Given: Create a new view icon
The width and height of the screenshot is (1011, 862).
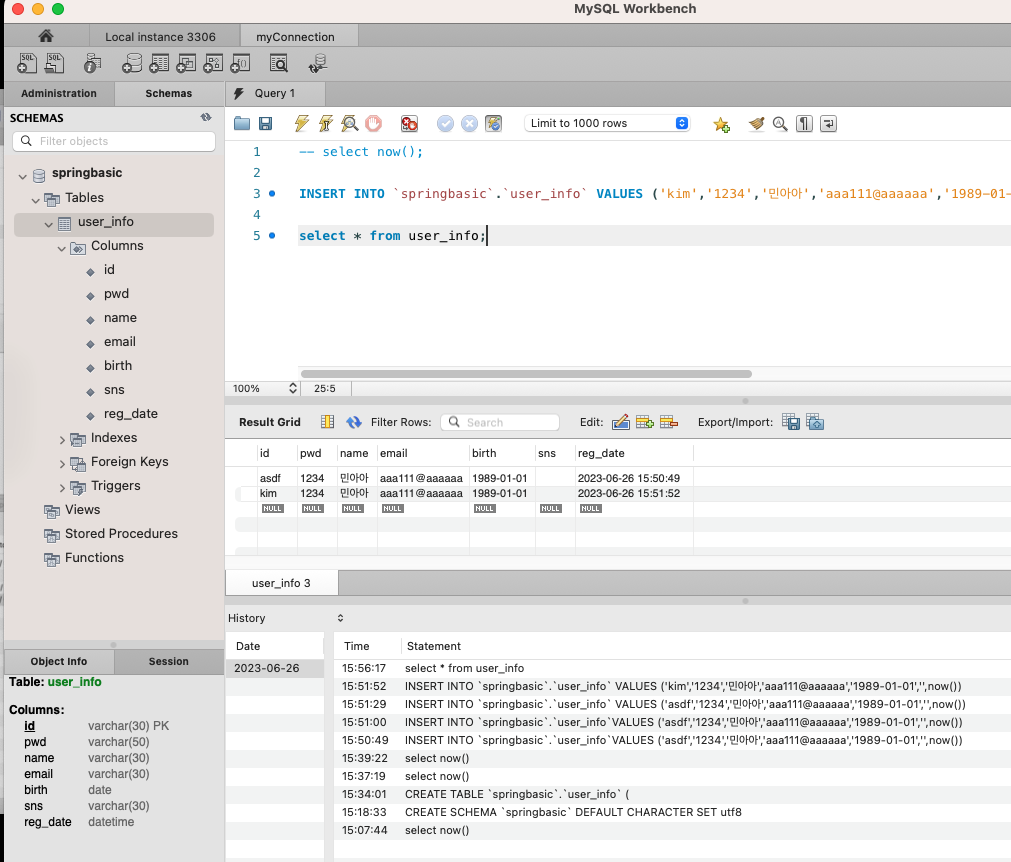Looking at the screenshot, I should 186,63.
